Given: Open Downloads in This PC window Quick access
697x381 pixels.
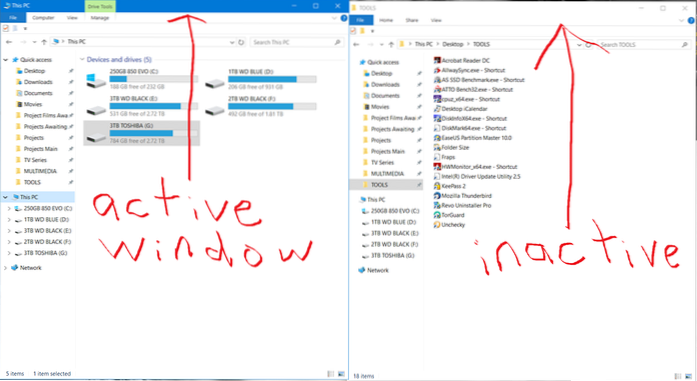Looking at the screenshot, I should coord(38,82).
